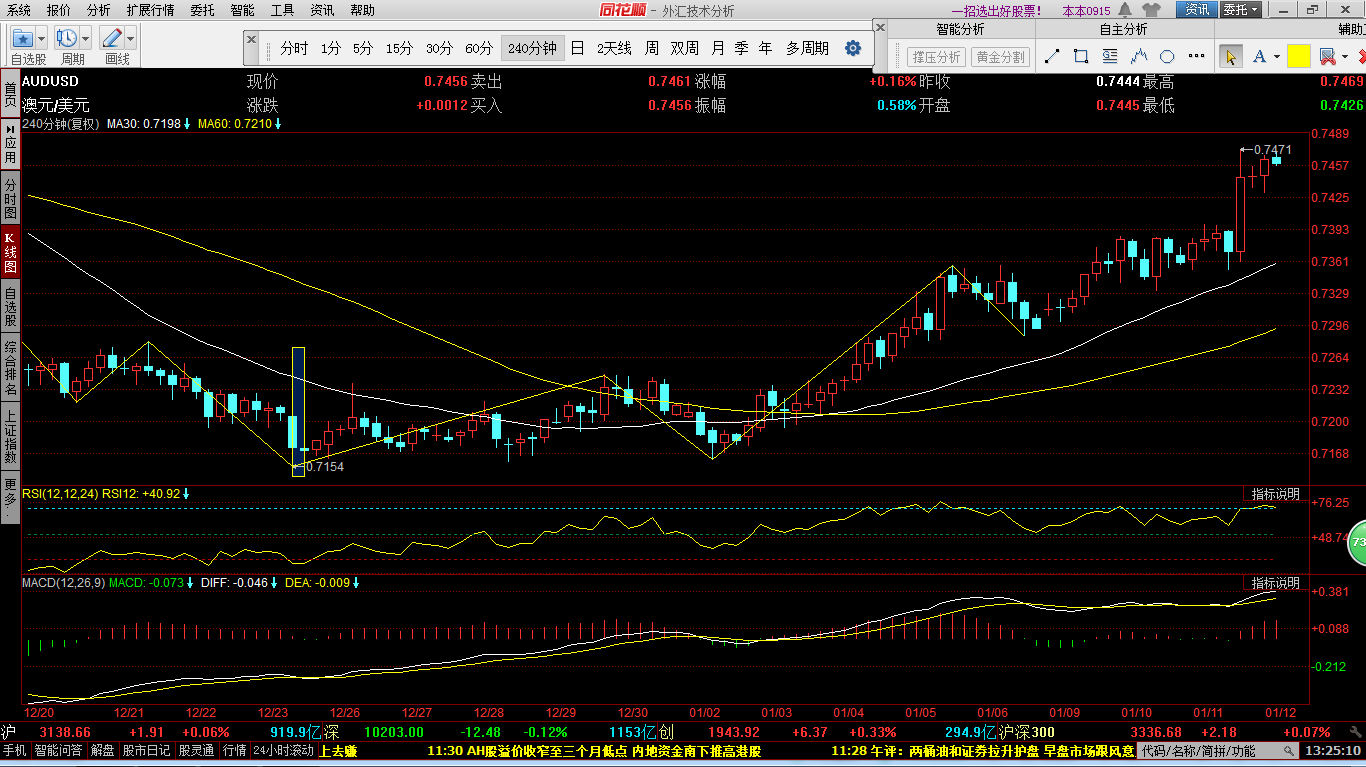Open the 资讯 button in title bar

point(1197,10)
